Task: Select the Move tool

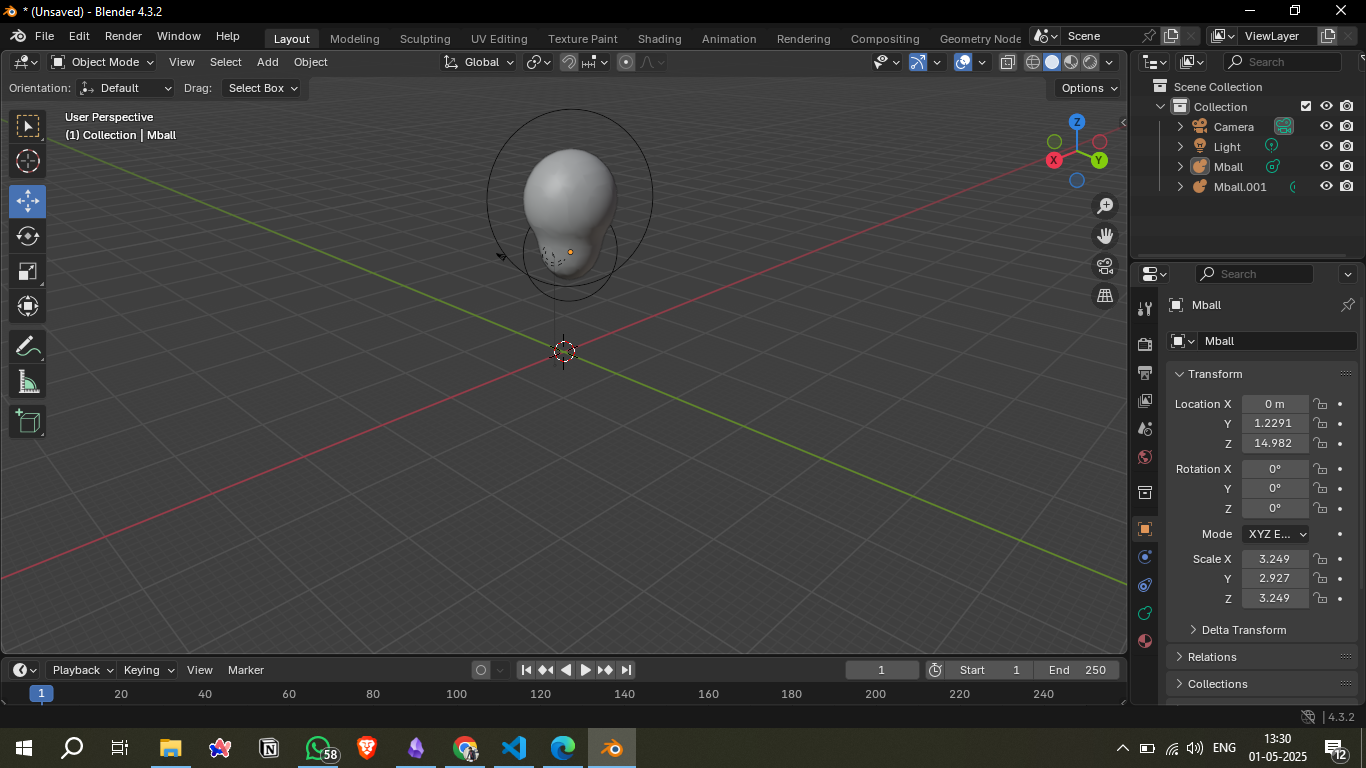Action: pyautogui.click(x=28, y=201)
